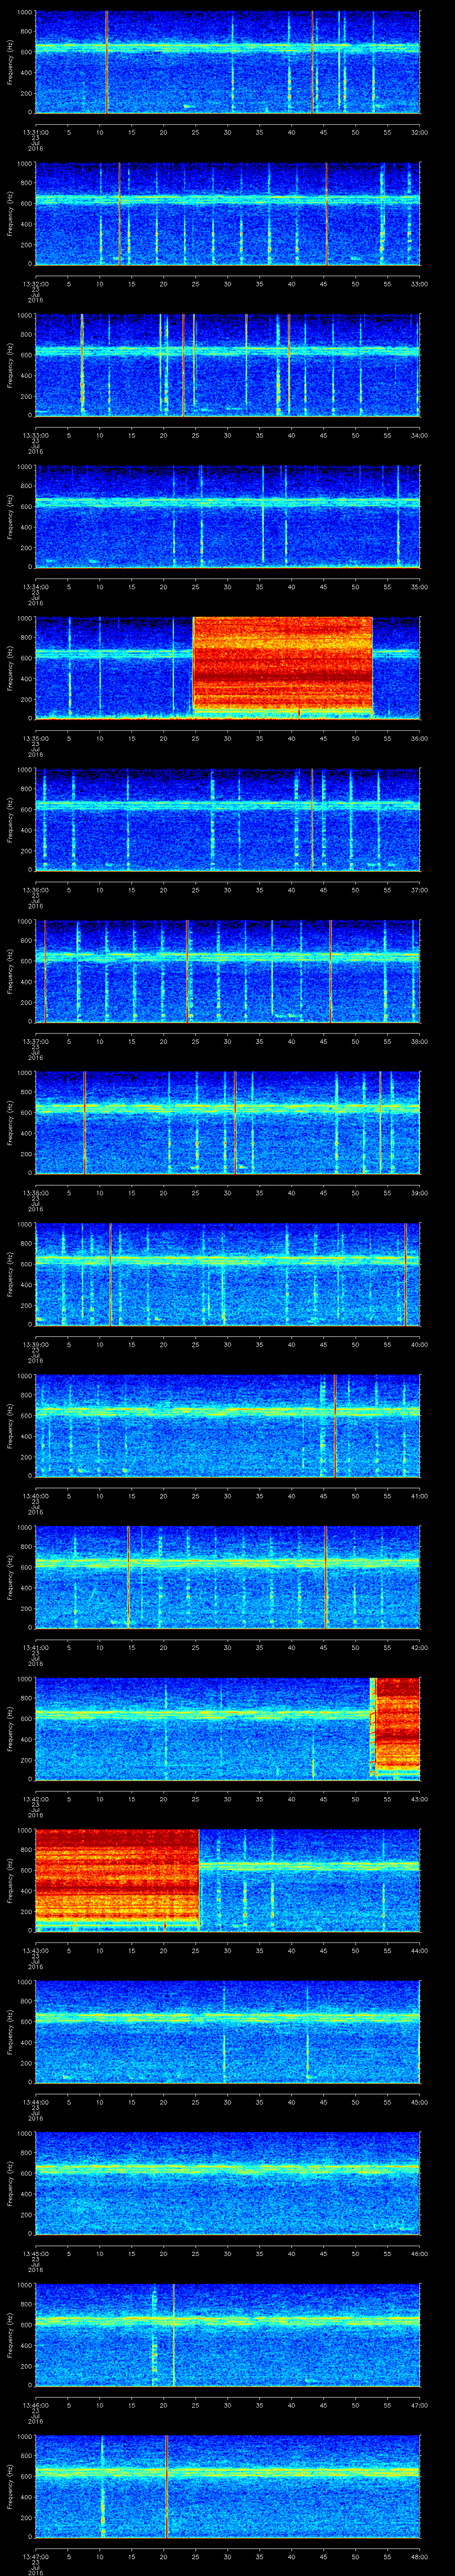The image size is (455, 2576).
Task: Click the 40:00 end time label
Action: [x=419, y=1344]
